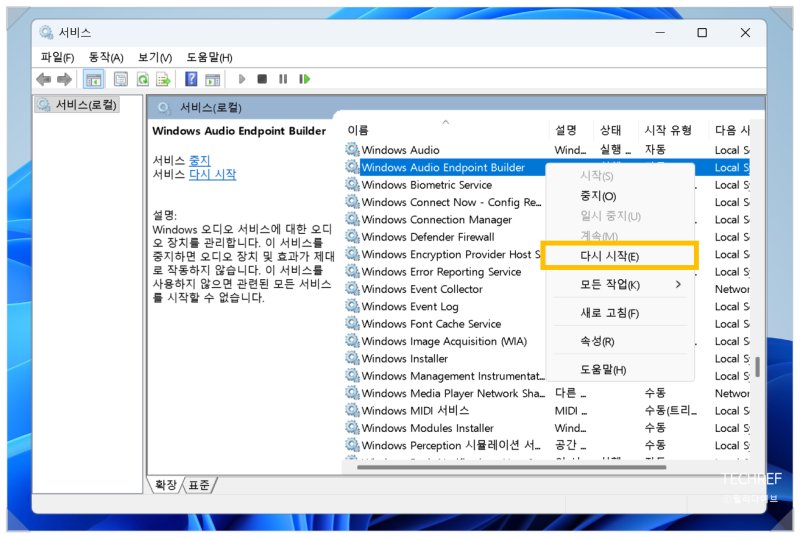This screenshot has width=800, height=538.
Task: Select Windows Image Acquisition (WIA) row
Action: tap(444, 340)
